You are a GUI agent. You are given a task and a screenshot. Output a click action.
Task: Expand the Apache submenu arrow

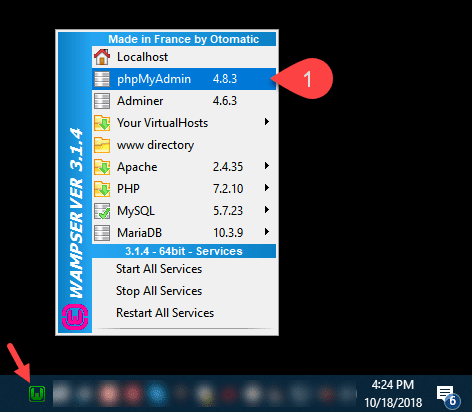(x=267, y=166)
